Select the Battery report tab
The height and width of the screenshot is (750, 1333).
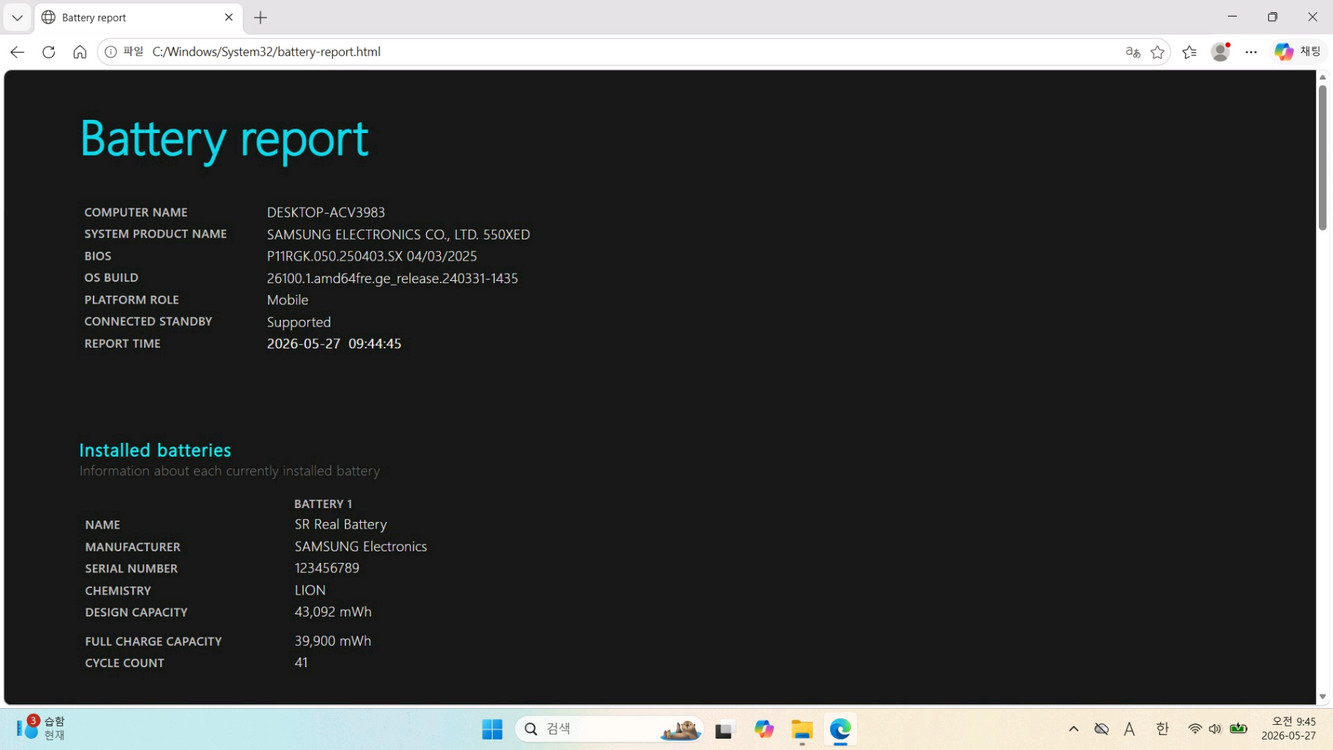click(x=138, y=17)
